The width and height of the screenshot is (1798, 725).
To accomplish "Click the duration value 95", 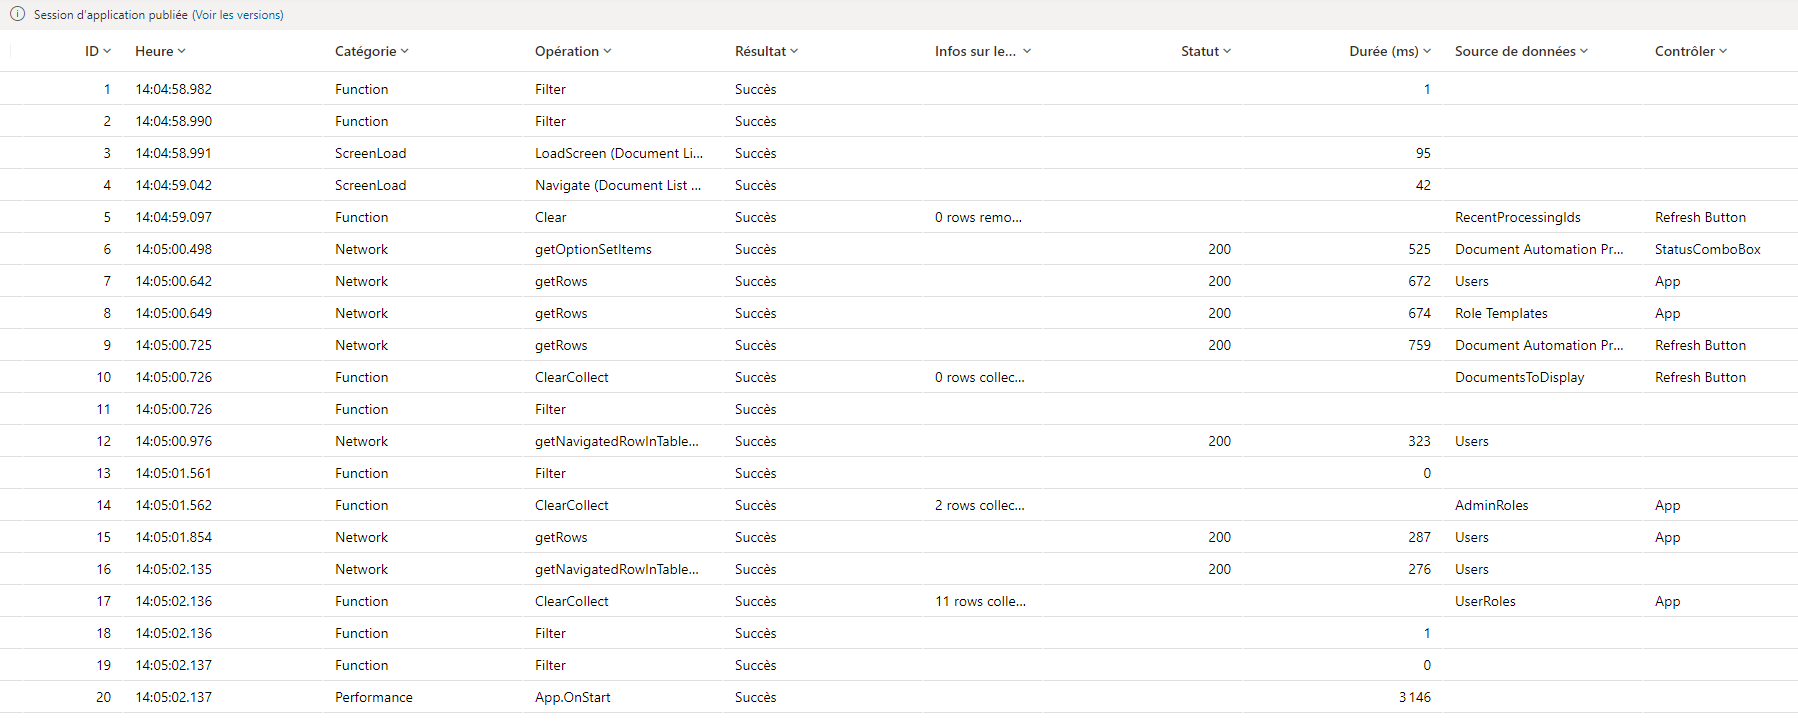I will (1423, 153).
